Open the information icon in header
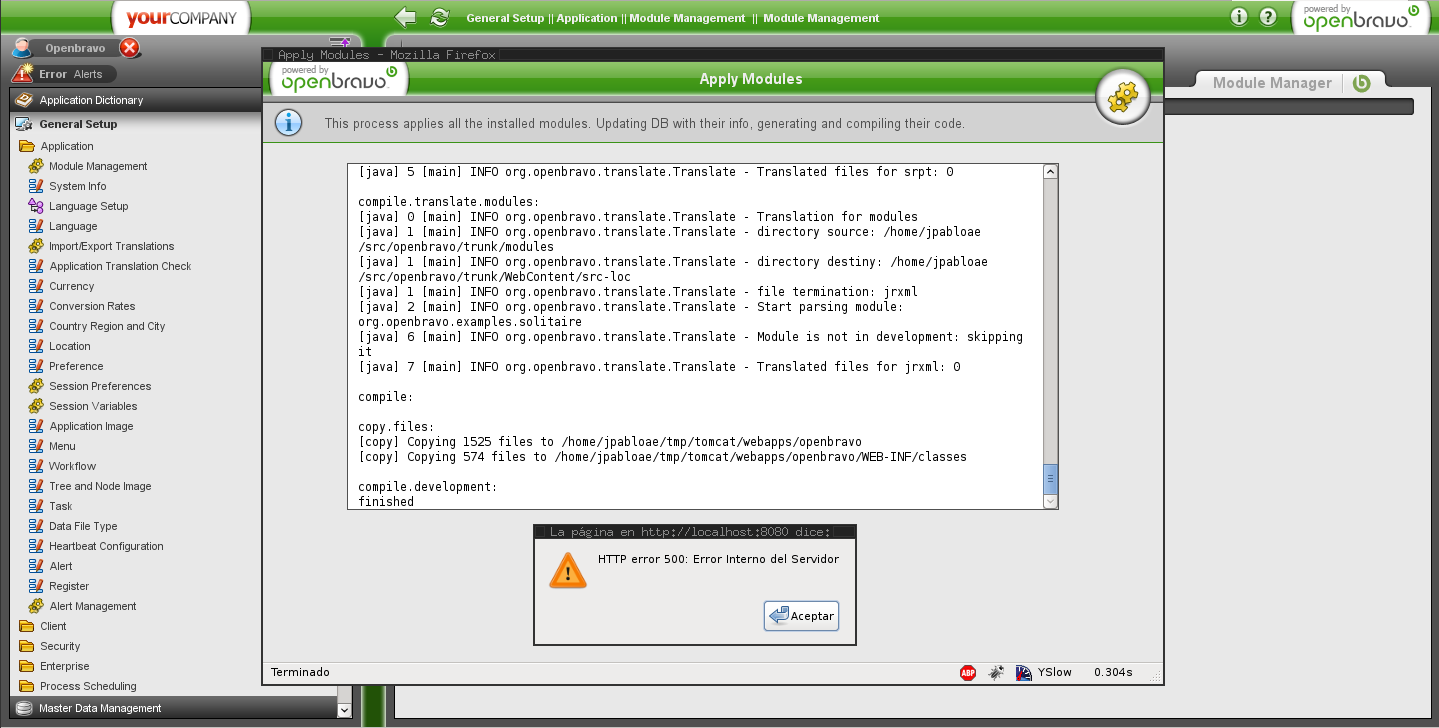Screen dimensions: 1439x728 (x=1239, y=17)
